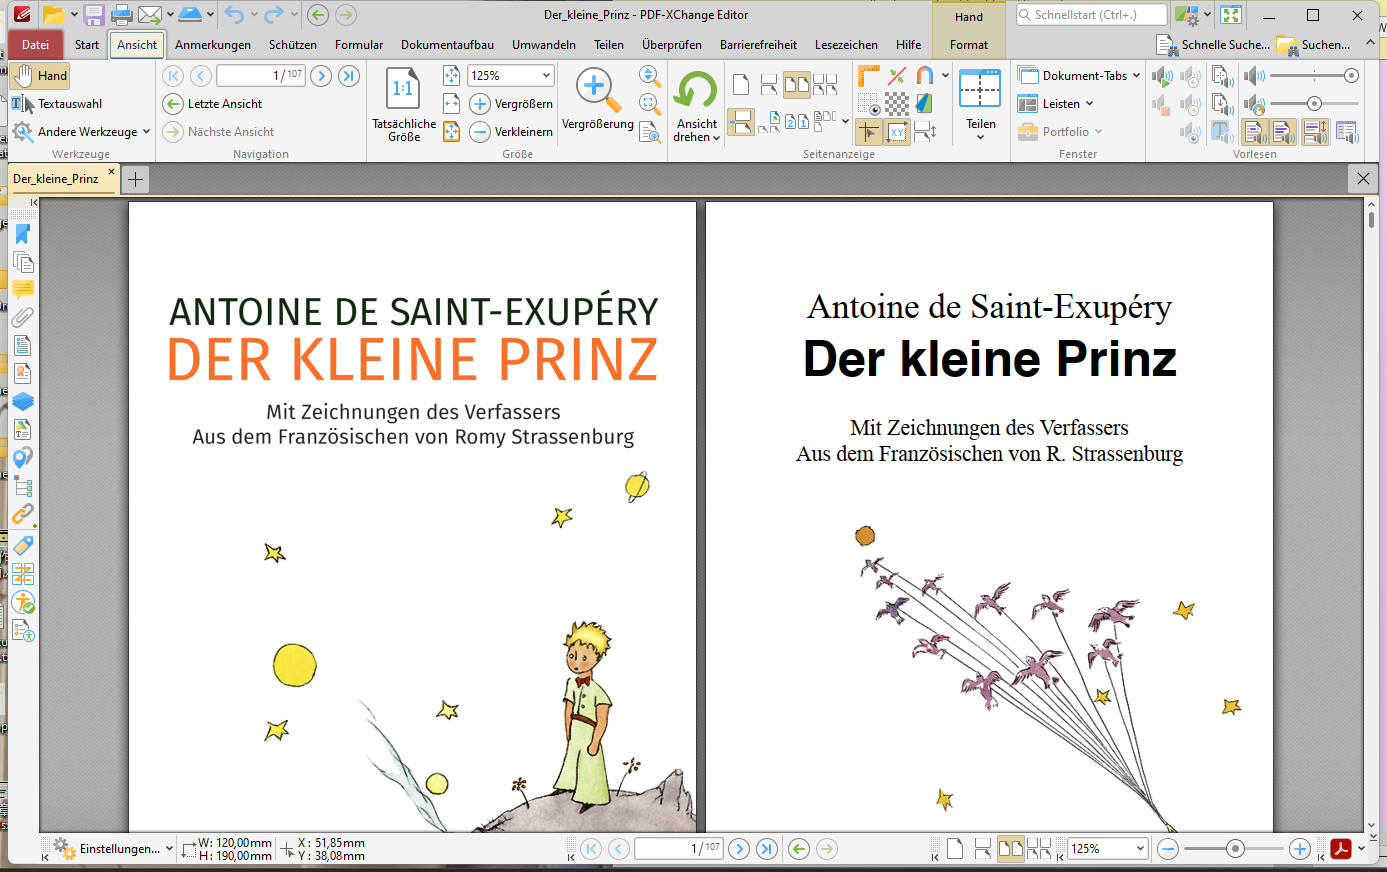
Task: Go to the first page in the ribbon
Action: pos(173,76)
